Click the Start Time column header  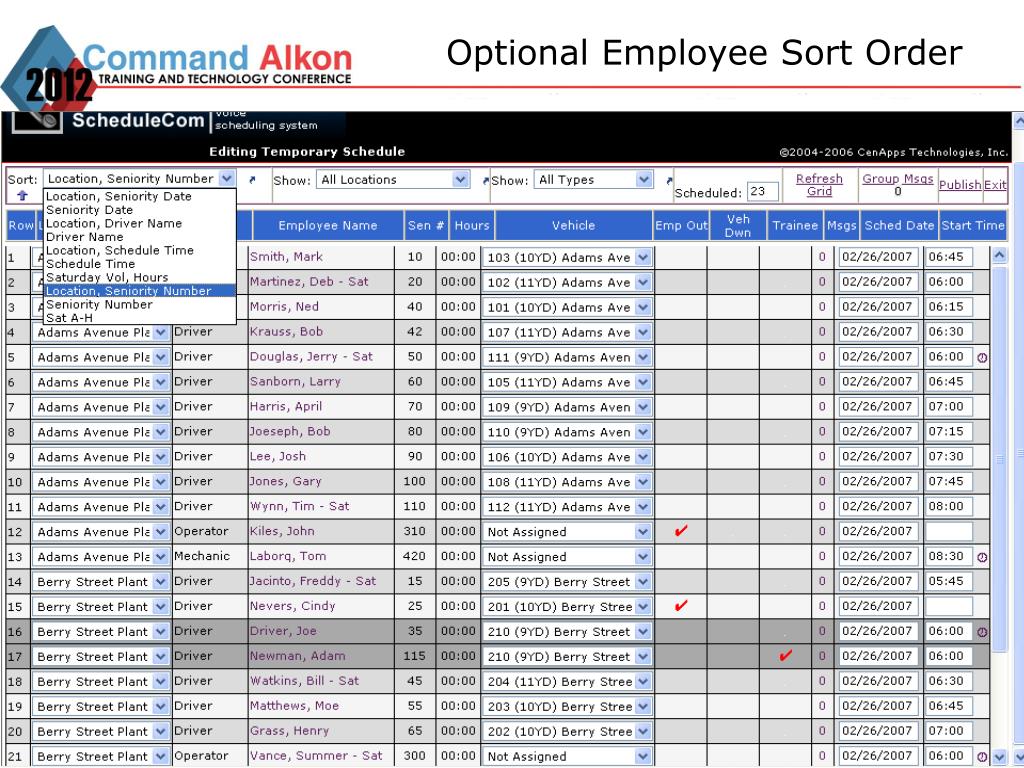pos(972,225)
